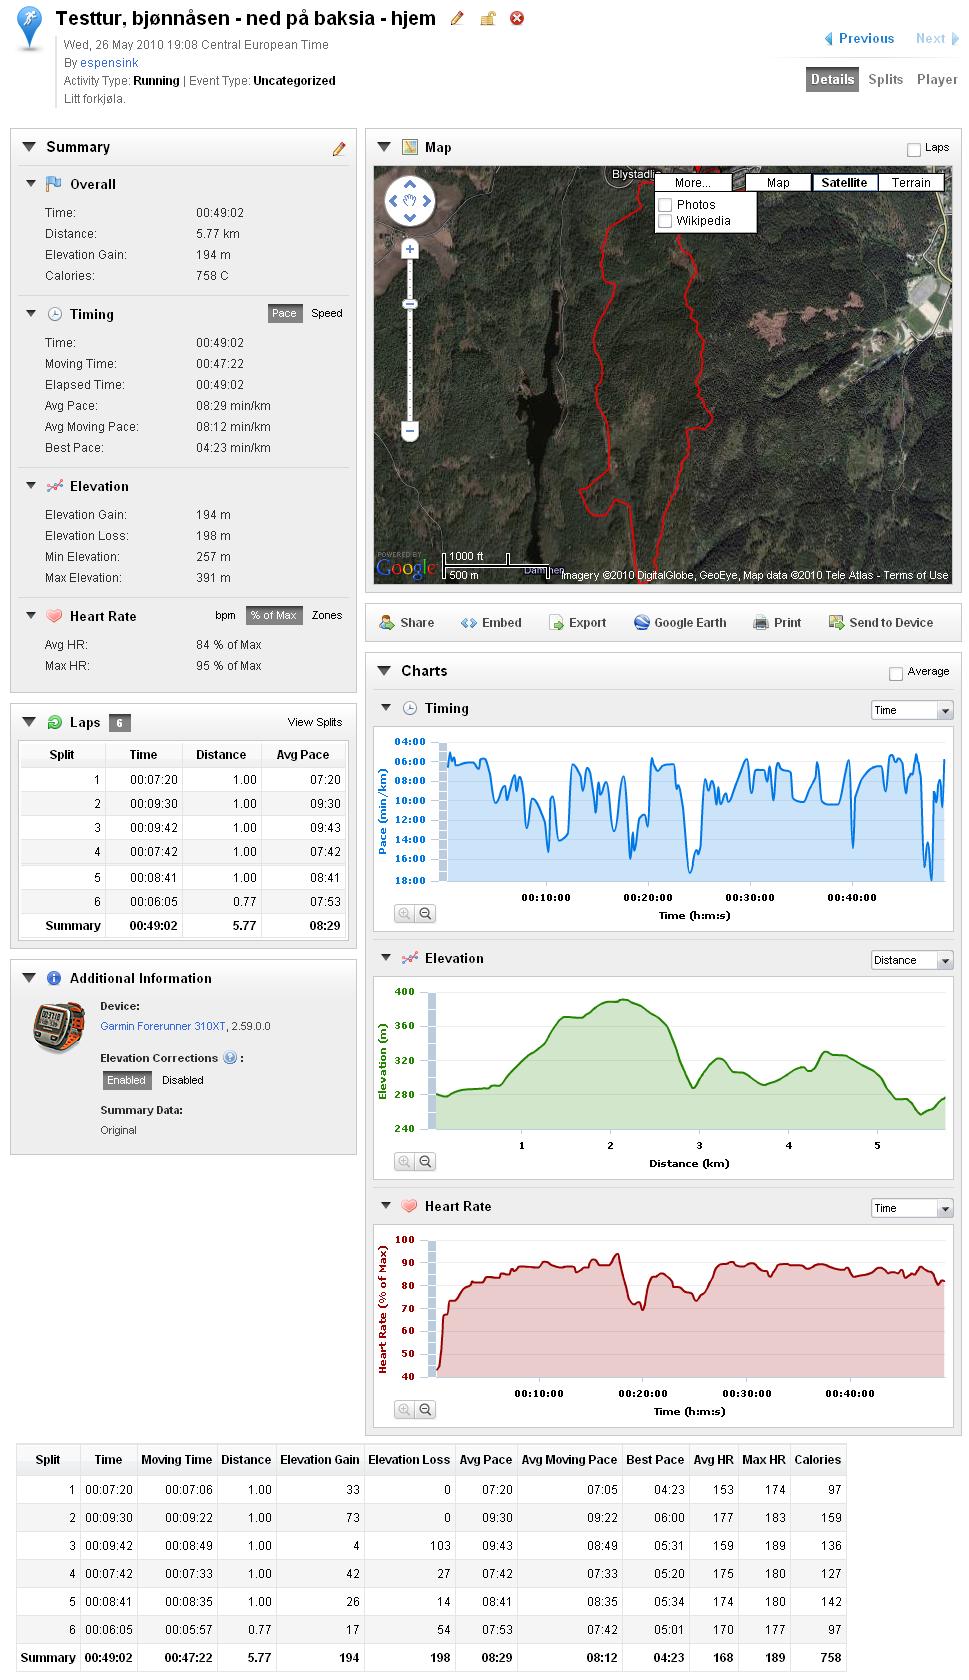The height and width of the screenshot is (1680, 969).
Task: Click the Elevation icon in the Summary
Action: click(x=55, y=486)
